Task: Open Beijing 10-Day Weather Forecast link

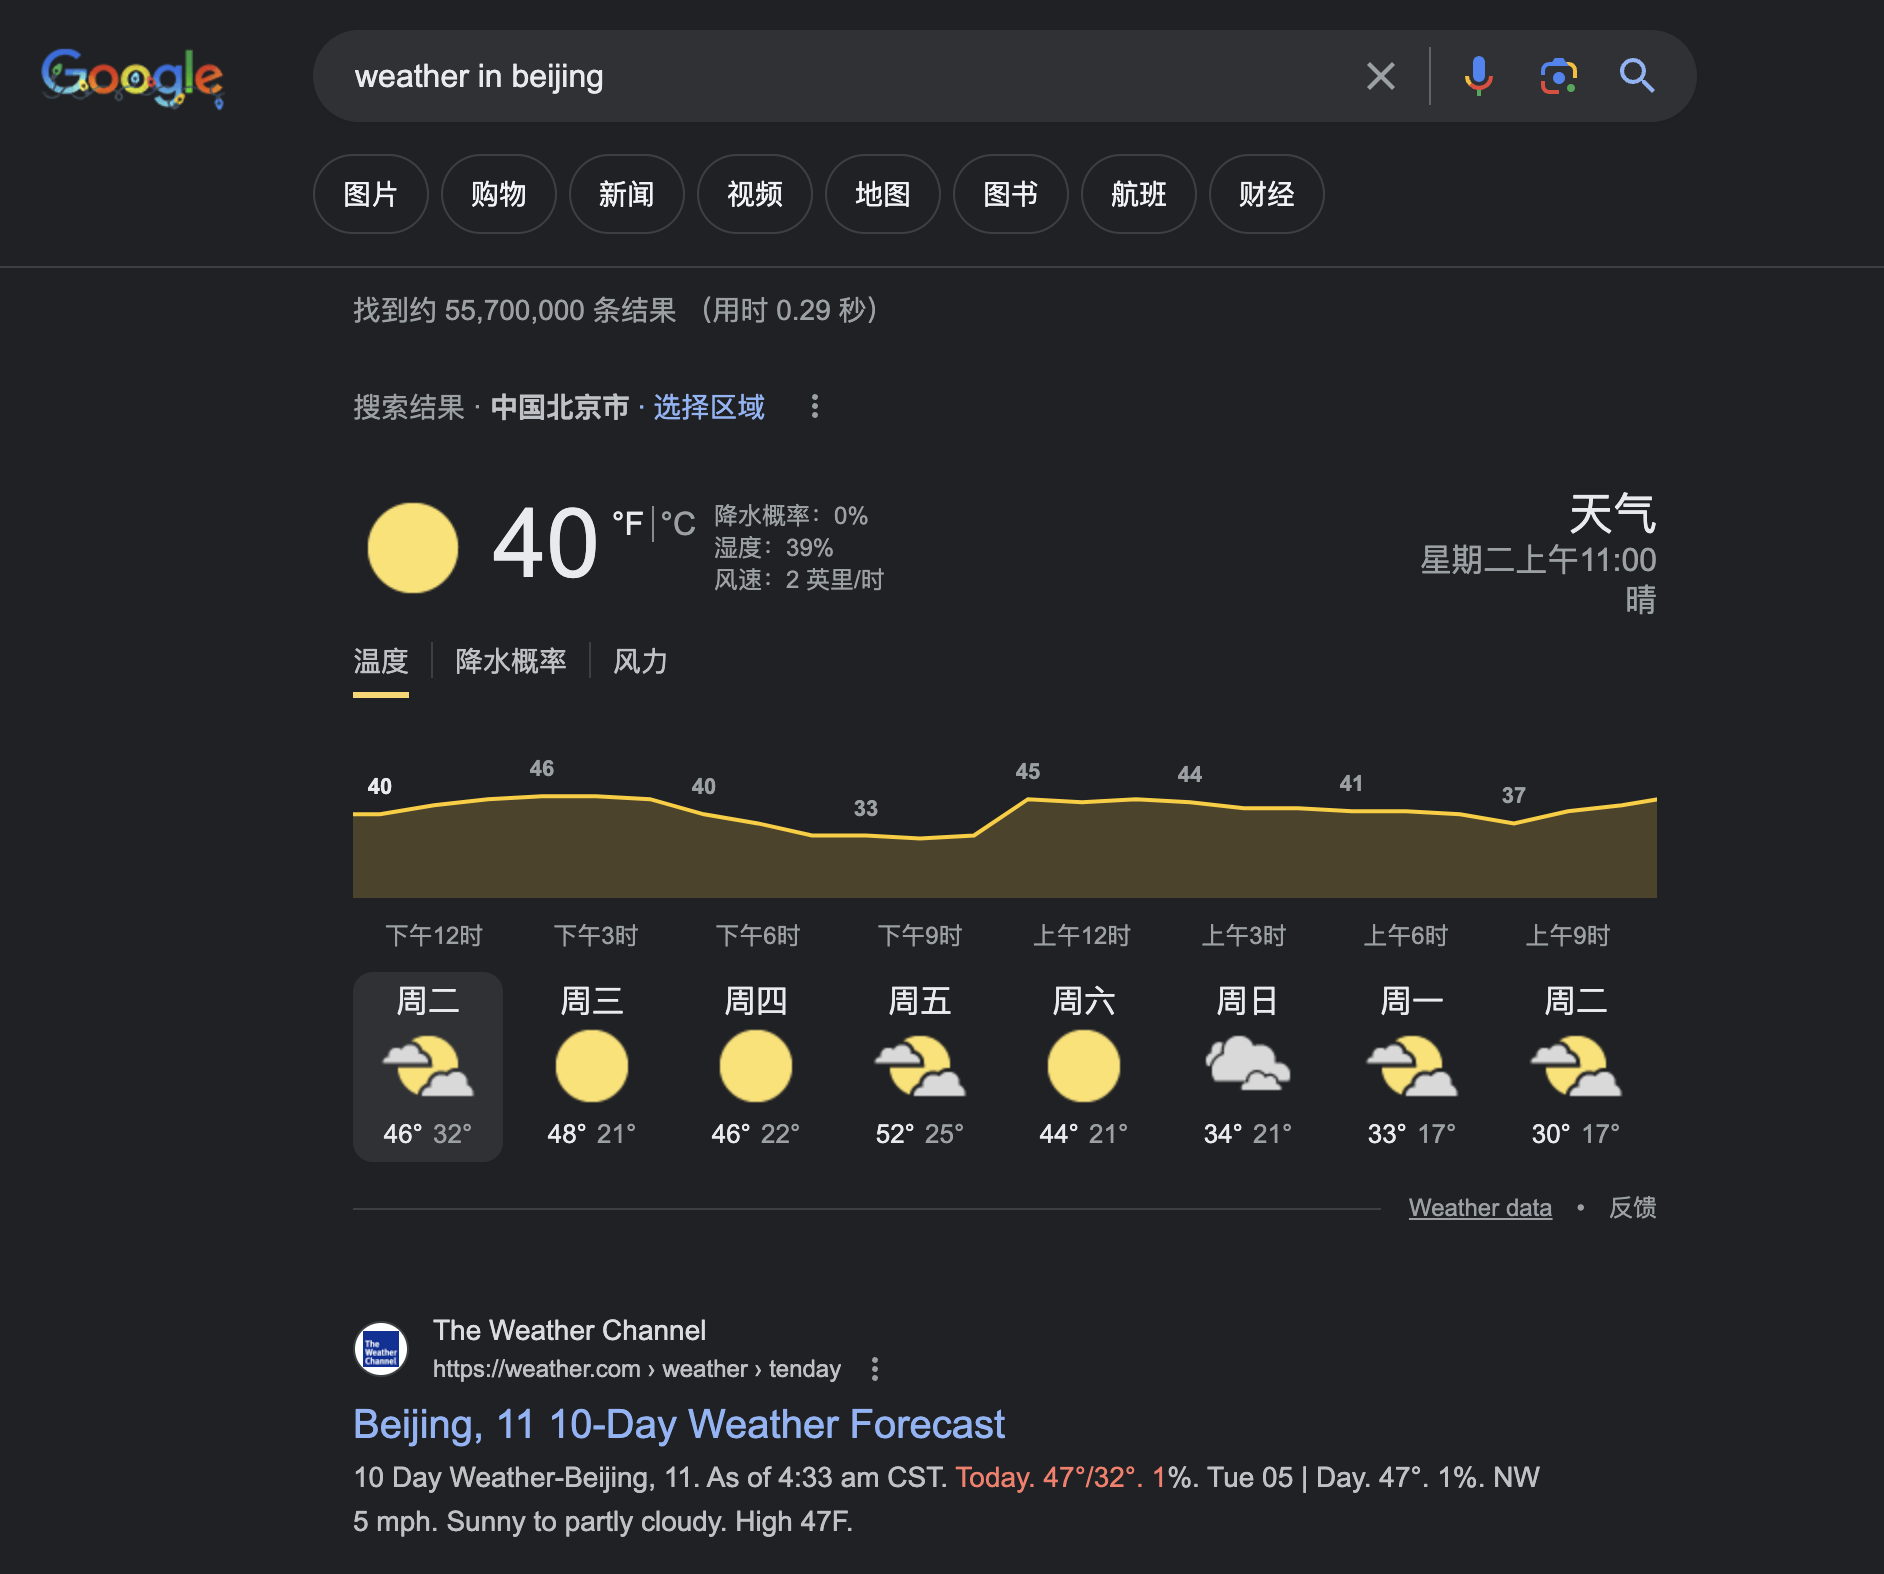Action: pyautogui.click(x=678, y=1424)
